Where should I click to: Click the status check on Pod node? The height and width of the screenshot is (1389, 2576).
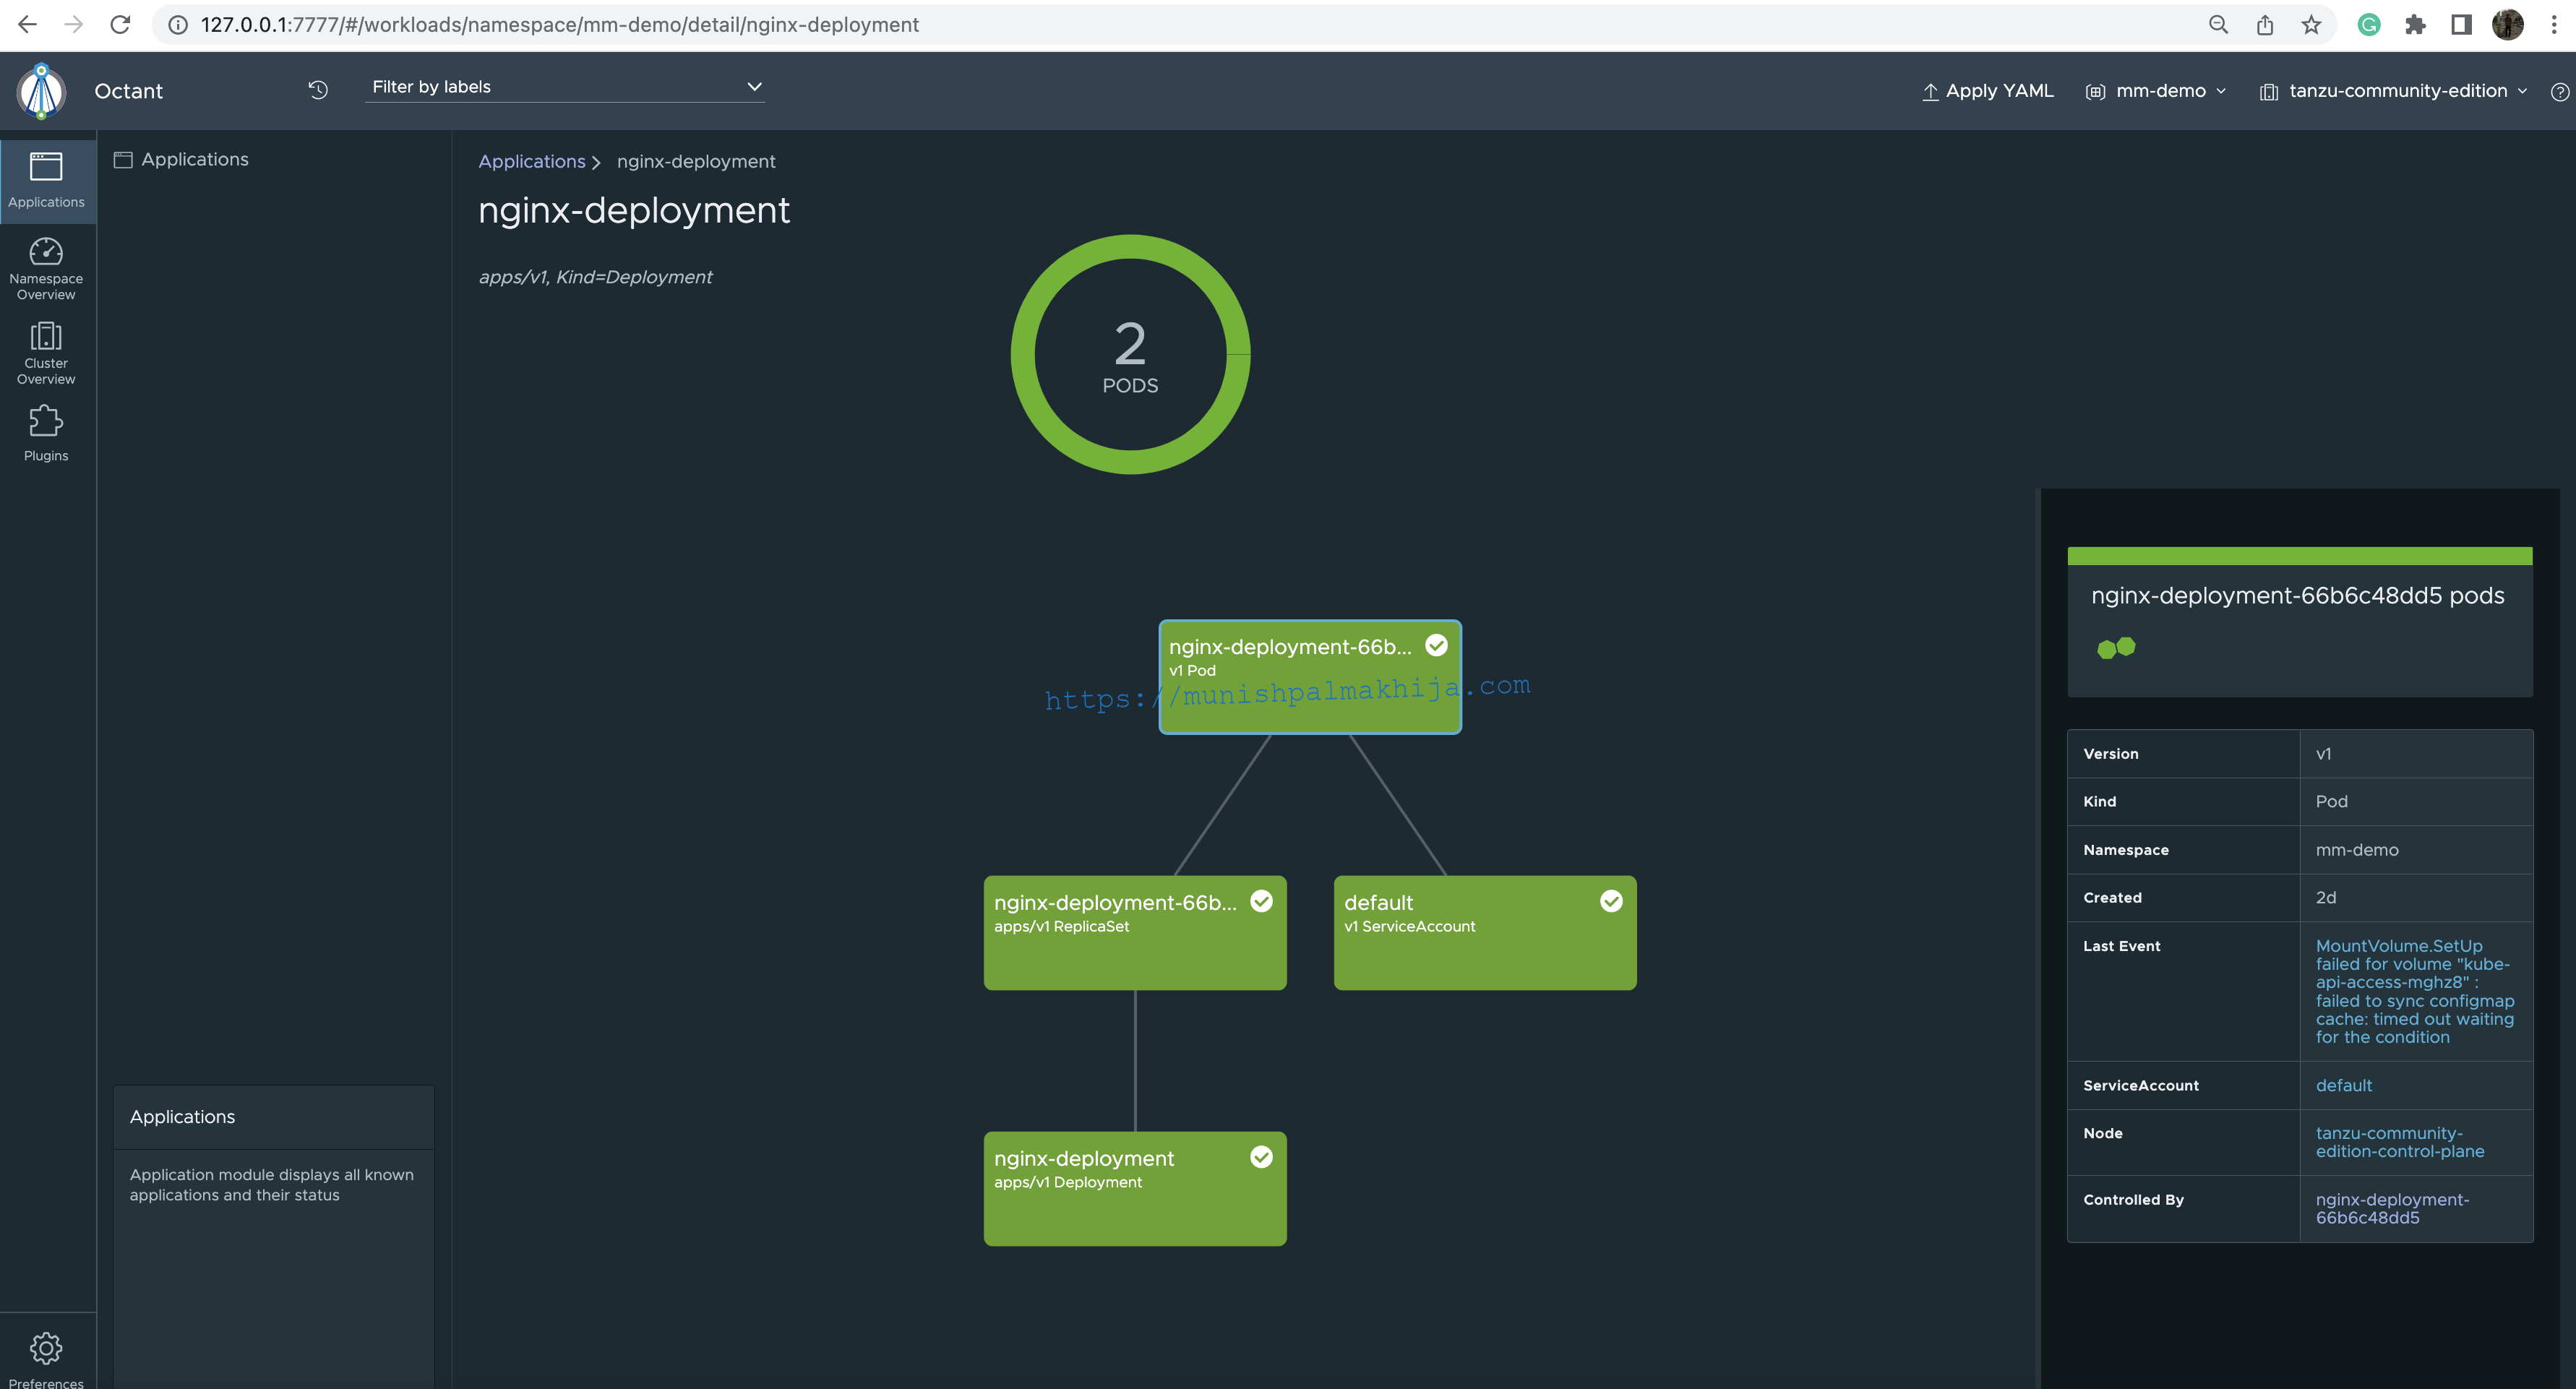1436,645
